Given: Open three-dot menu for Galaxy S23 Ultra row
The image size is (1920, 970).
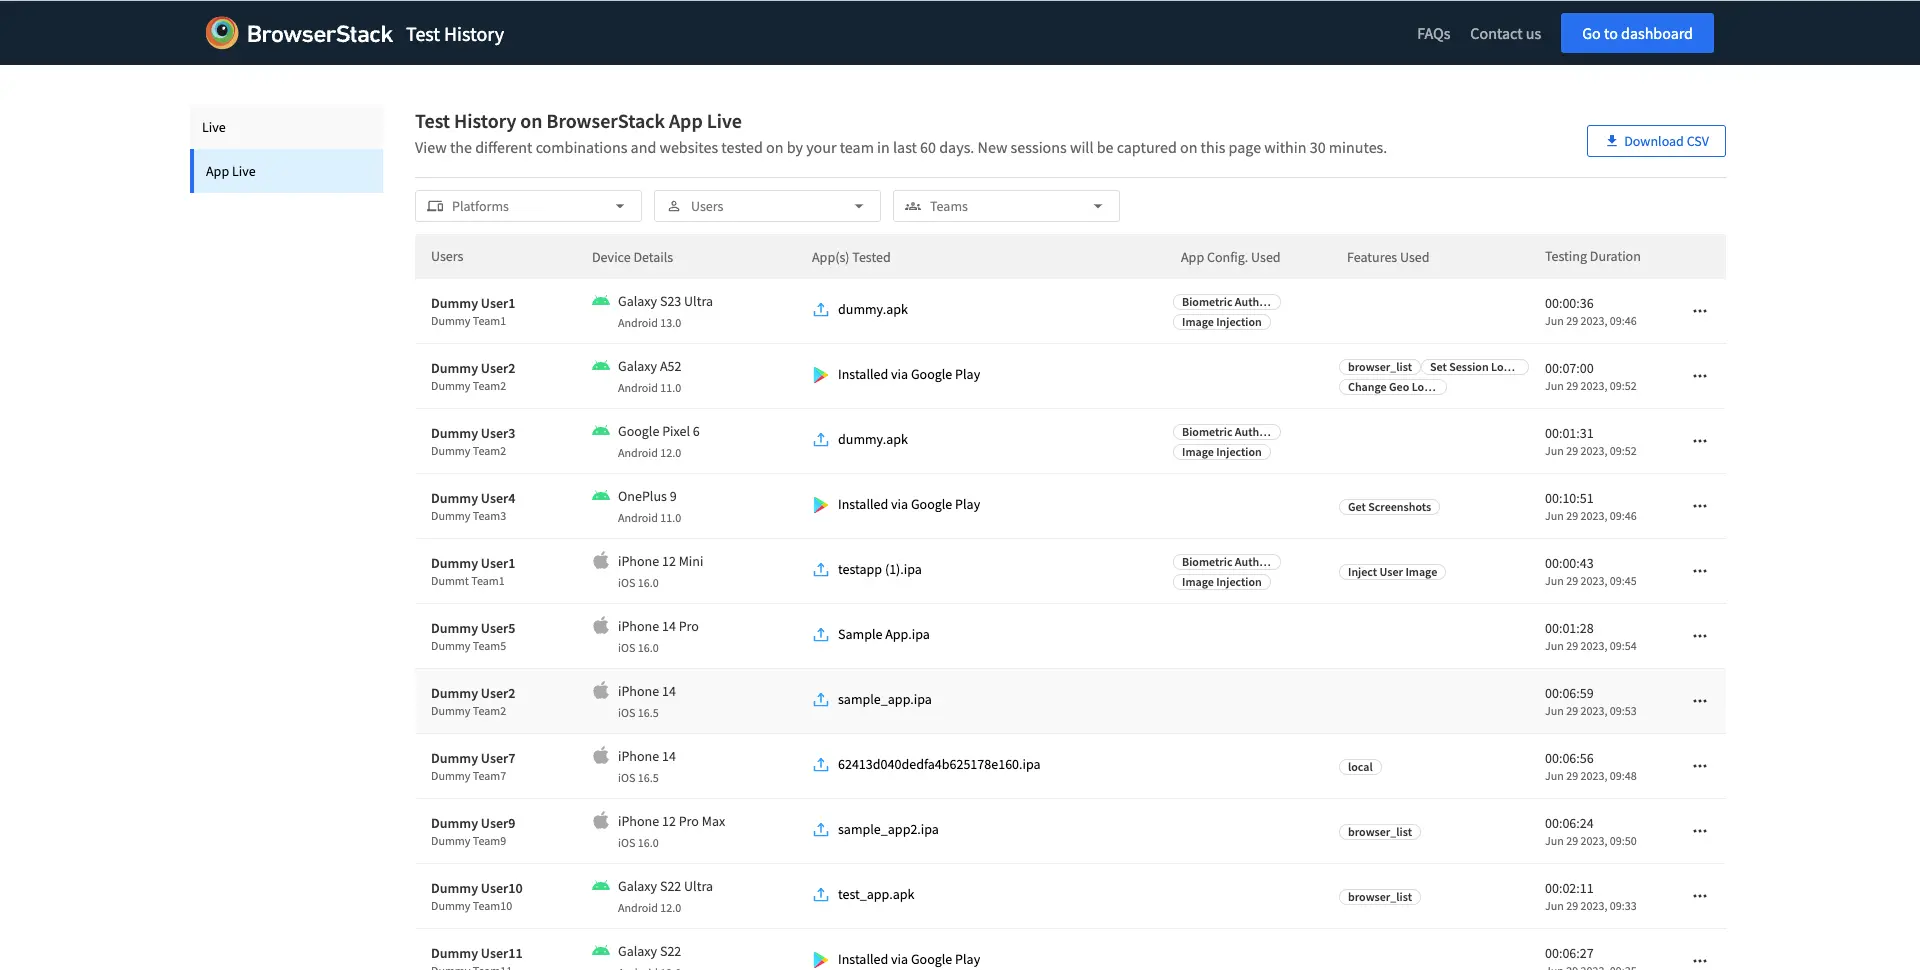Looking at the screenshot, I should (1699, 311).
